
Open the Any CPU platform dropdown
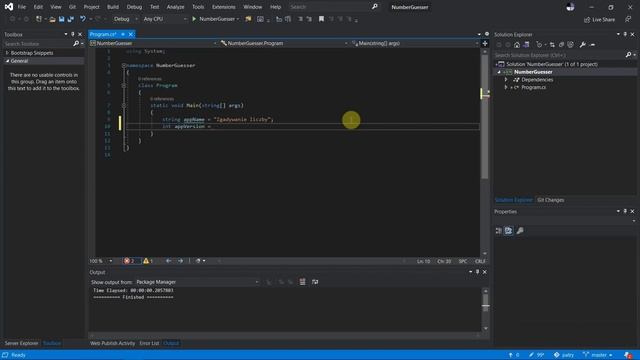click(165, 19)
